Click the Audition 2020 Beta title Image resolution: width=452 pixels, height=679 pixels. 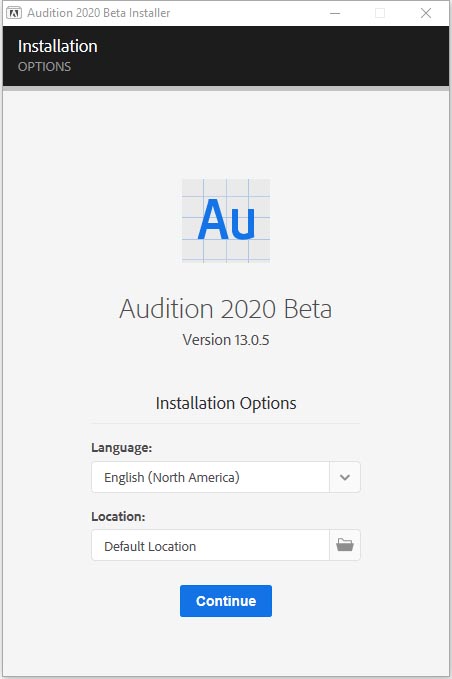(x=226, y=308)
